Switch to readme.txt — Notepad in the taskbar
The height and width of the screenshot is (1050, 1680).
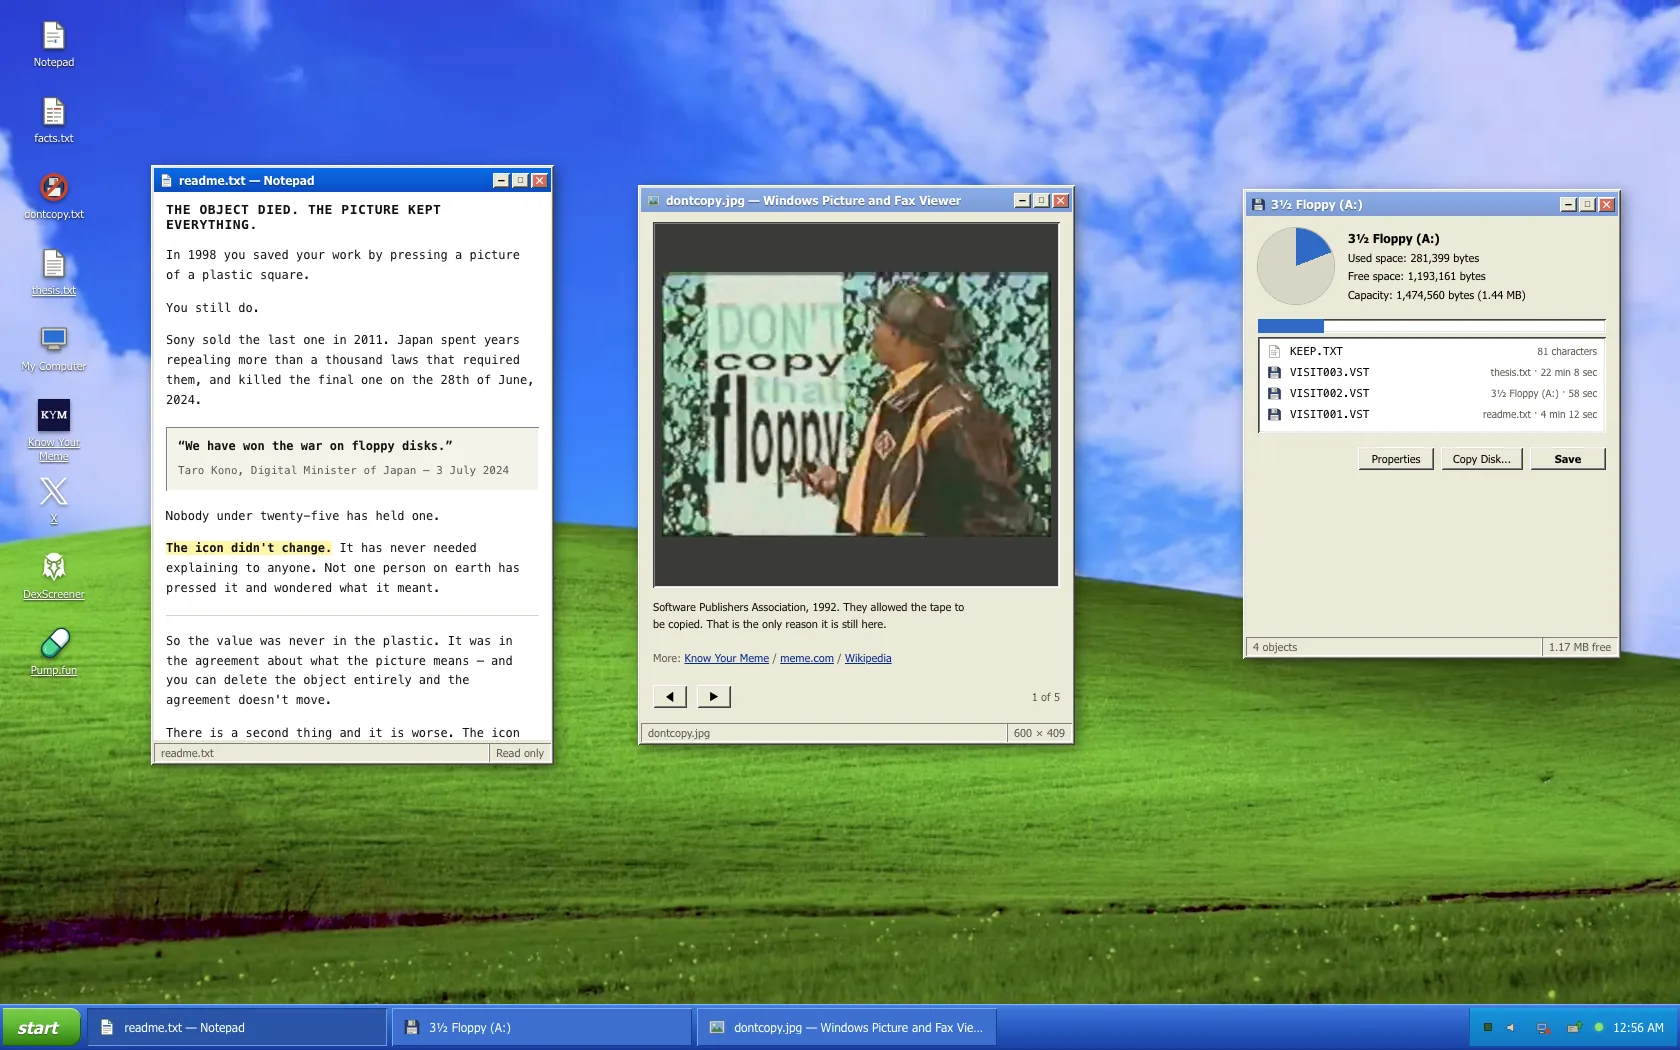238,1028
